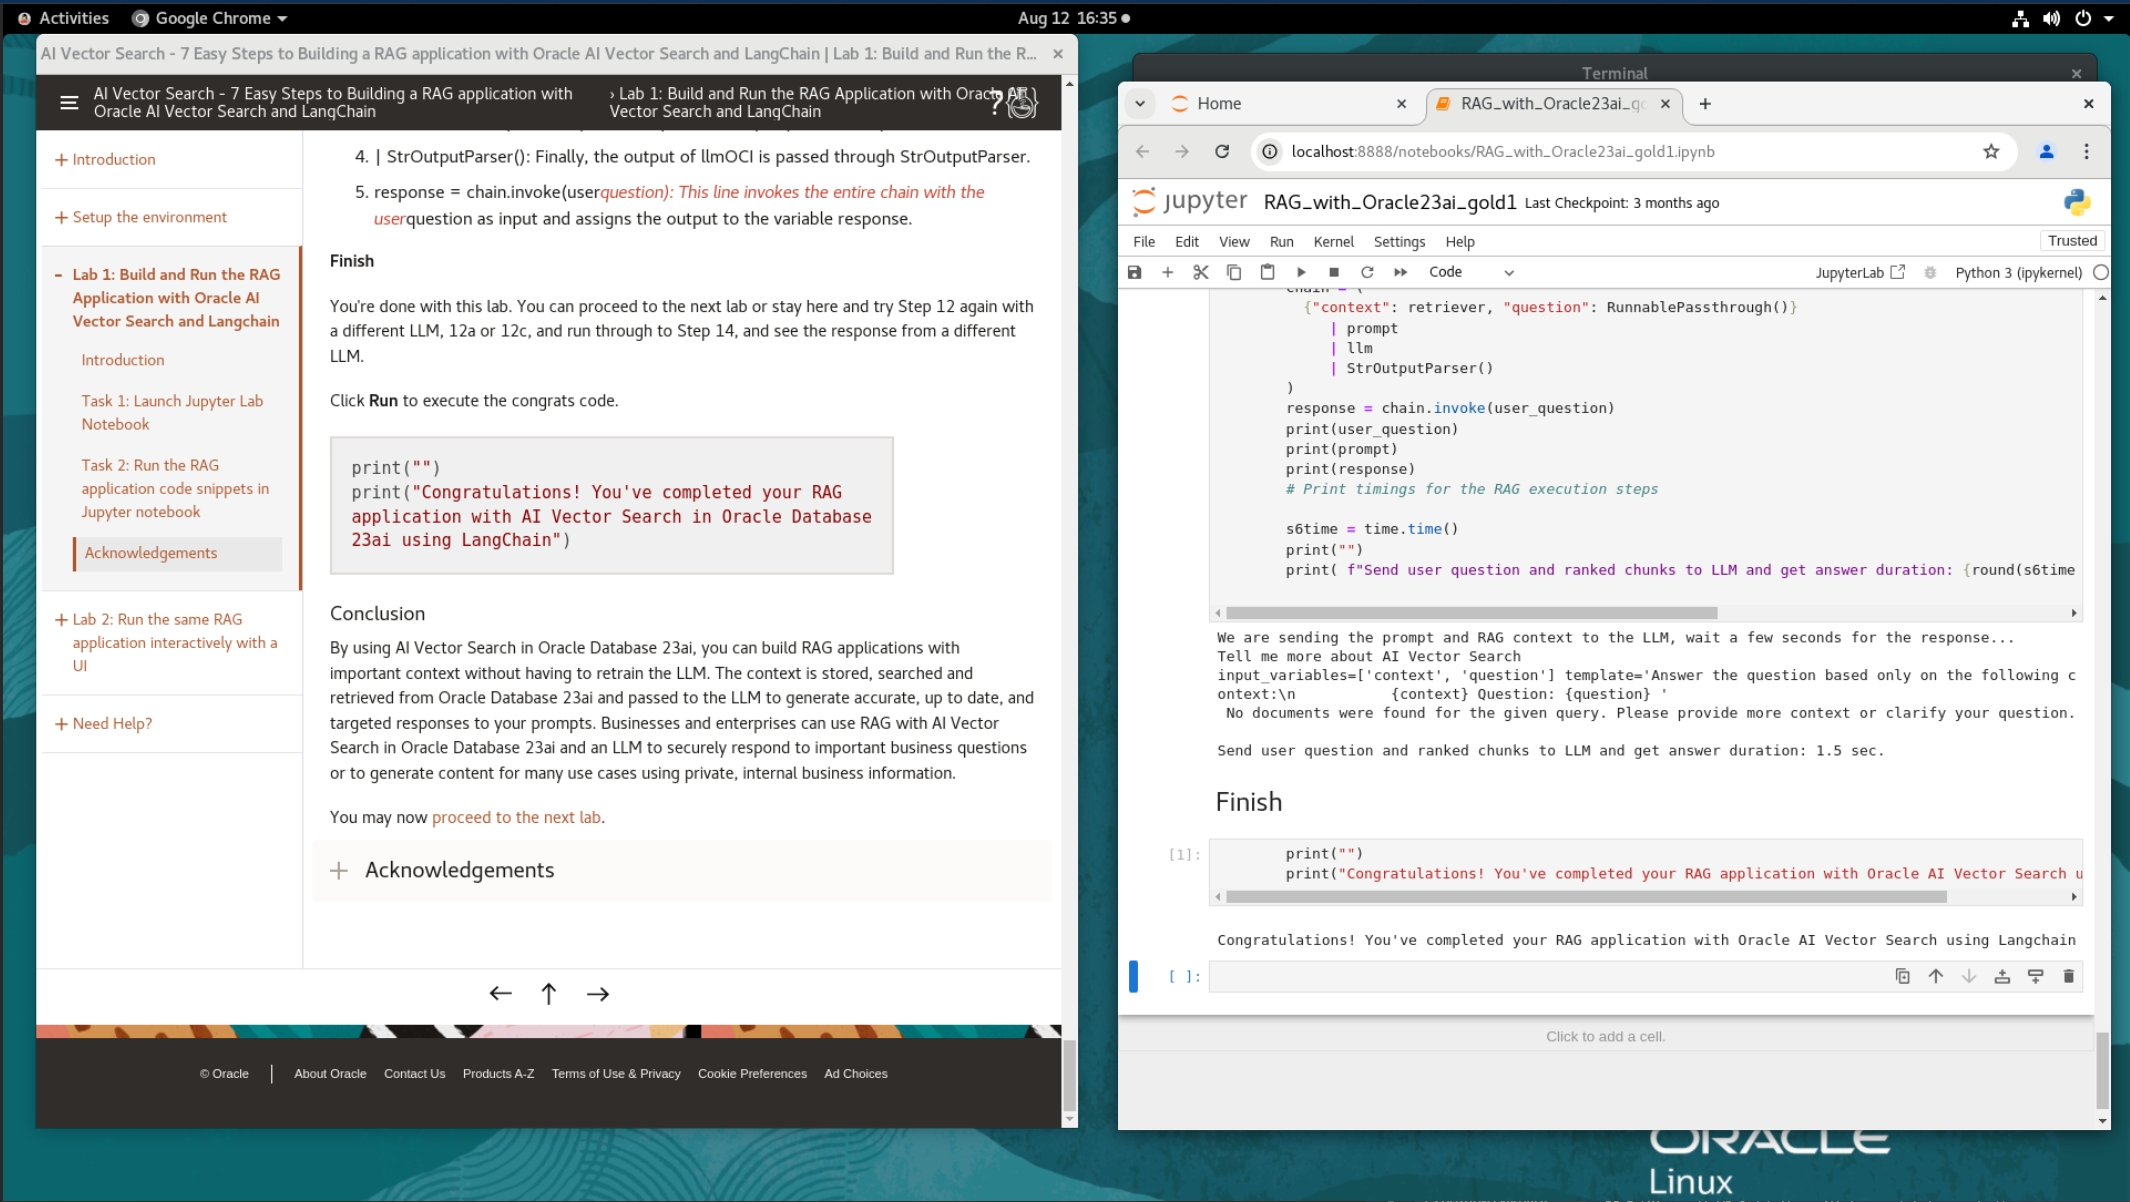
Task: Save the Jupyter notebook with disk icon
Action: click(1134, 272)
